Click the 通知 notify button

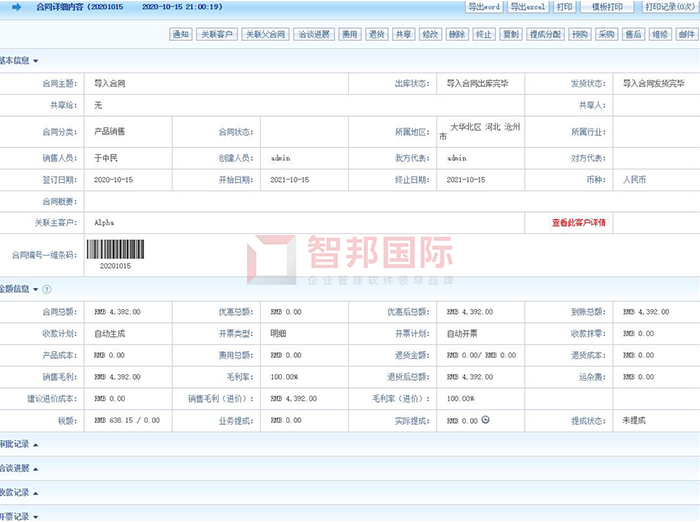(181, 34)
